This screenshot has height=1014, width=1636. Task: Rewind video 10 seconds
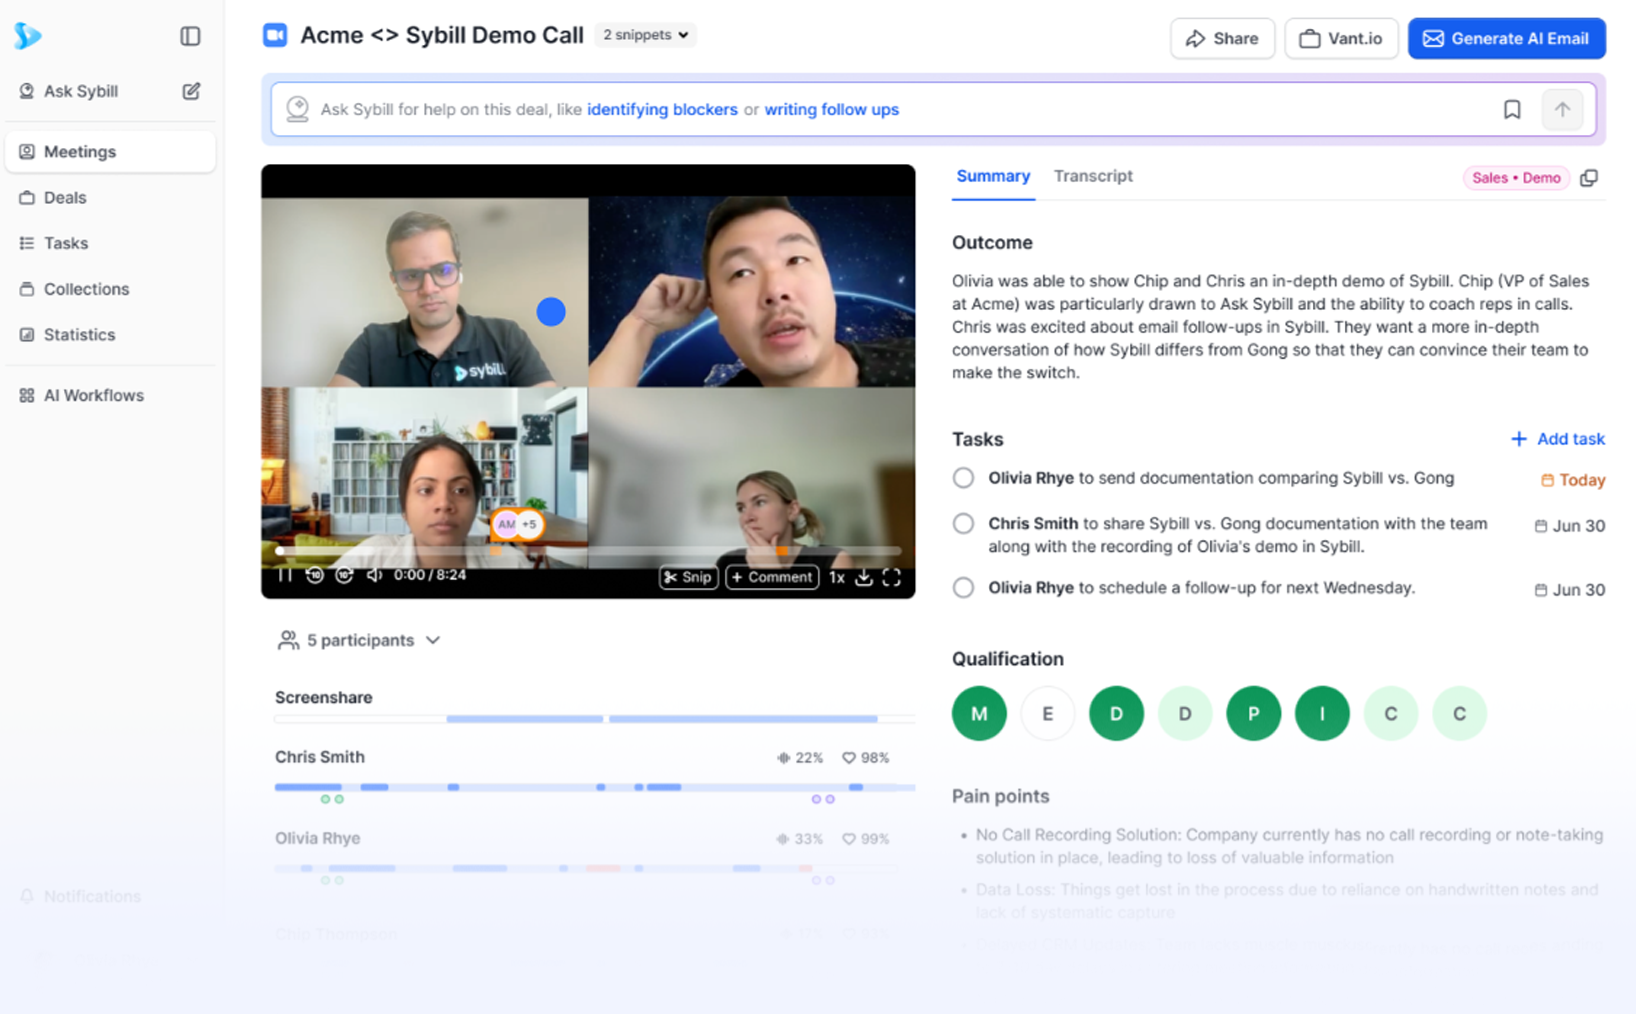(314, 576)
